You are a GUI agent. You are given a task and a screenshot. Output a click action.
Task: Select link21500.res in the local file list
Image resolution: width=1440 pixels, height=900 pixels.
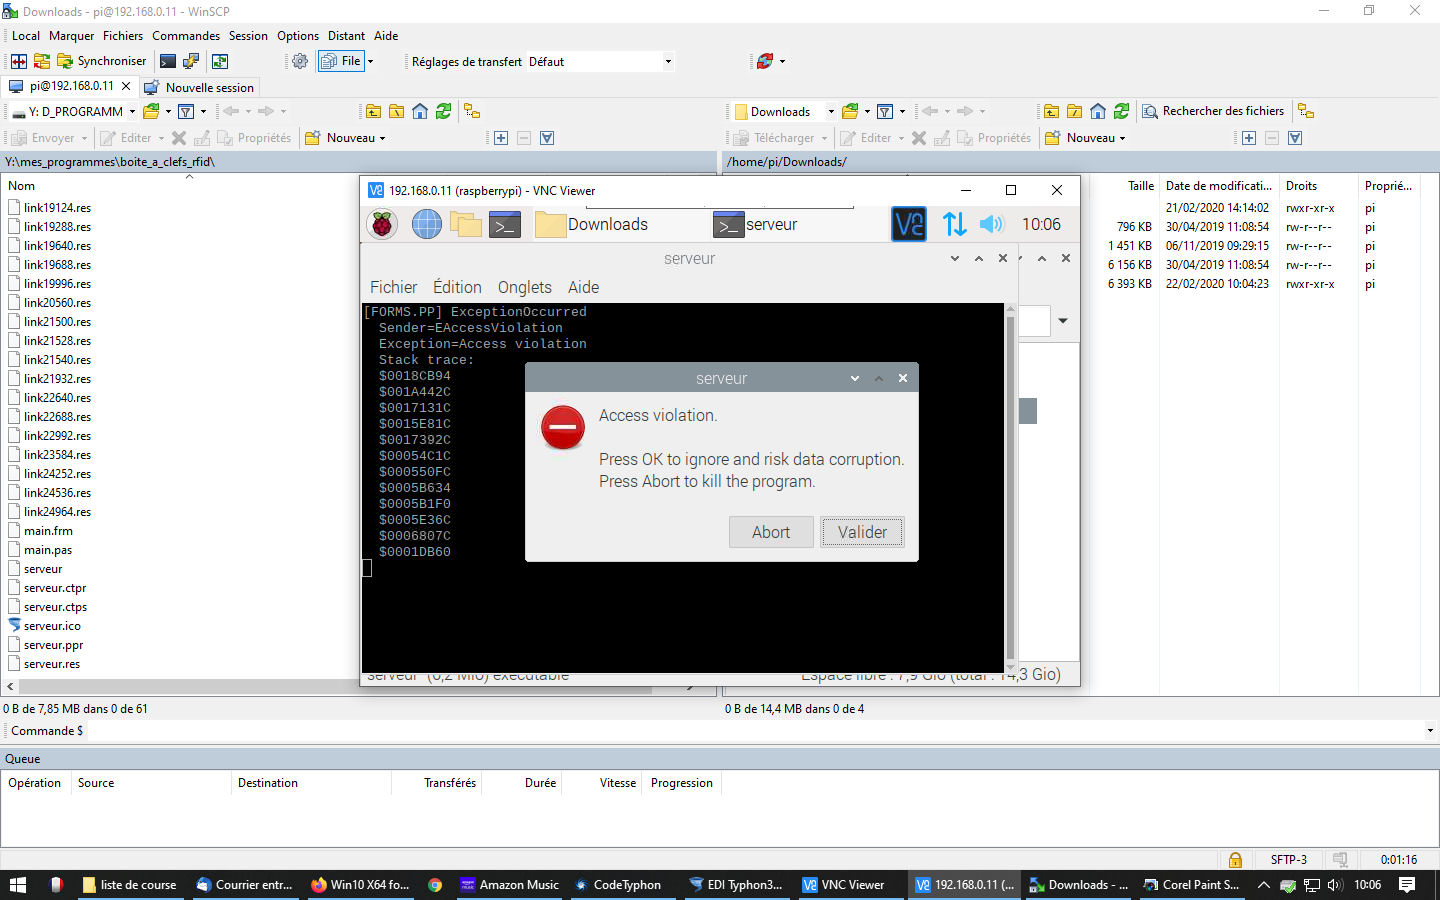tap(57, 322)
